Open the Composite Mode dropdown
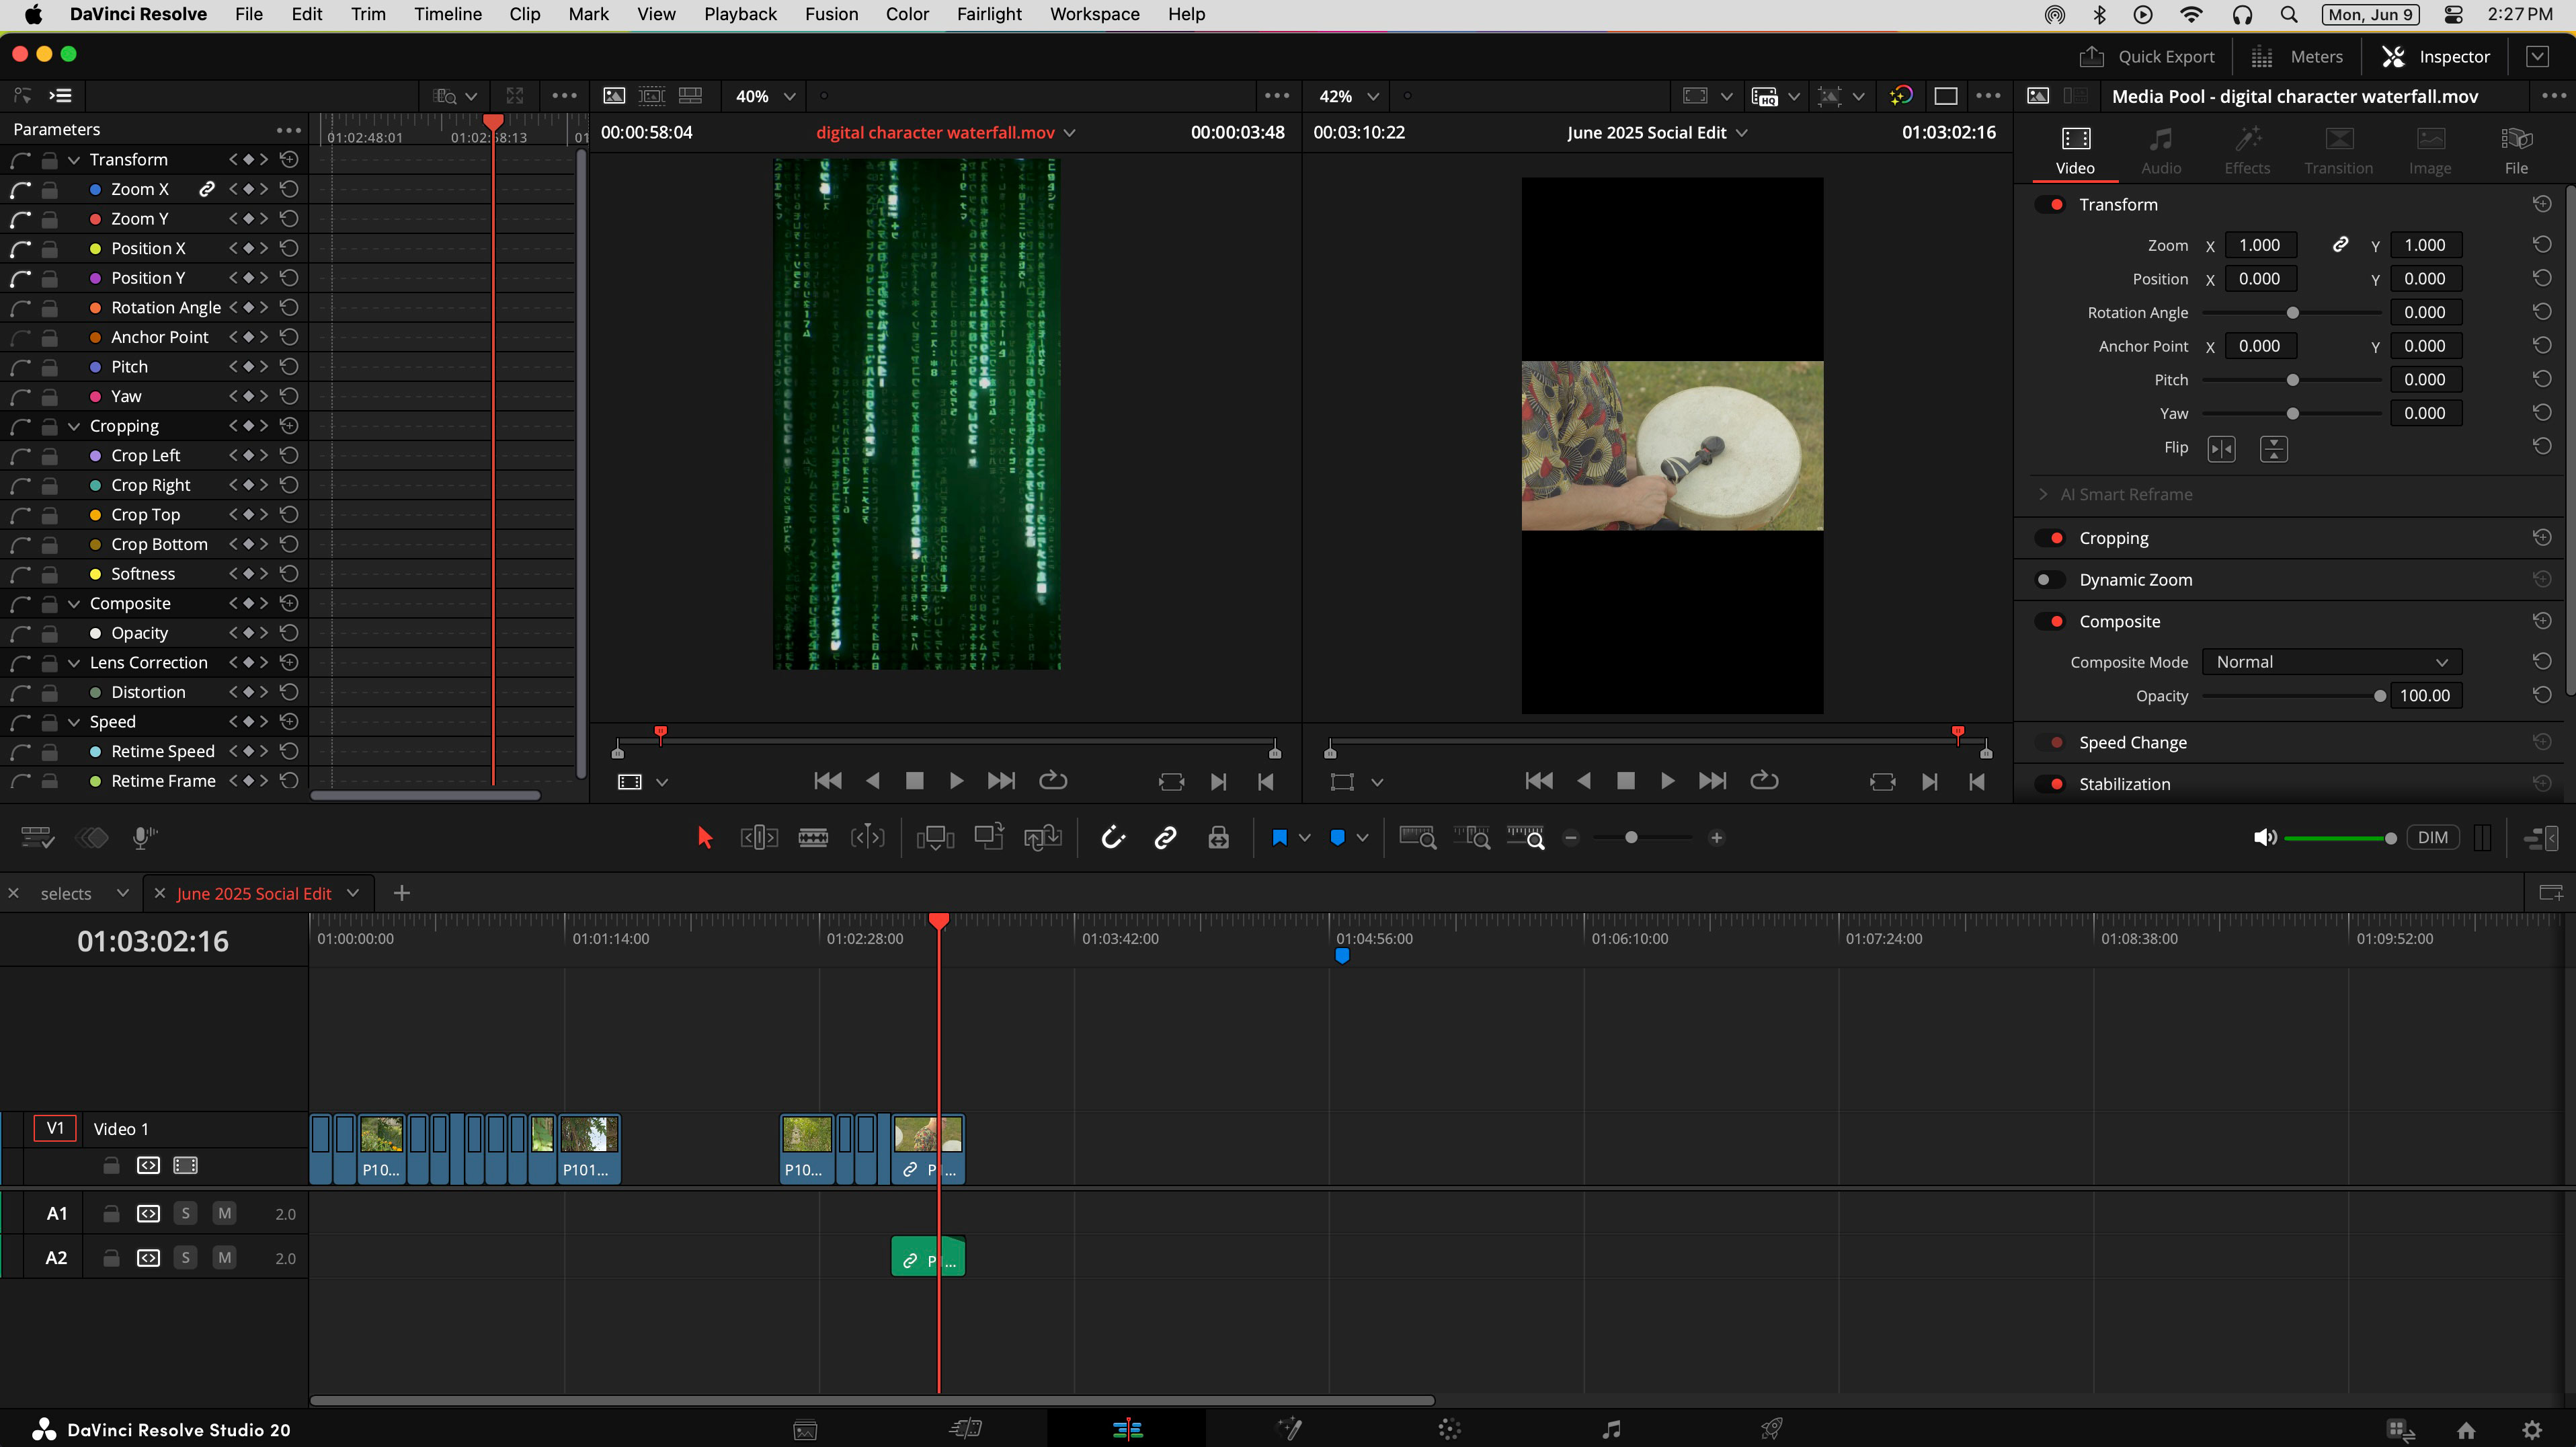2576x1447 pixels. 2331,662
